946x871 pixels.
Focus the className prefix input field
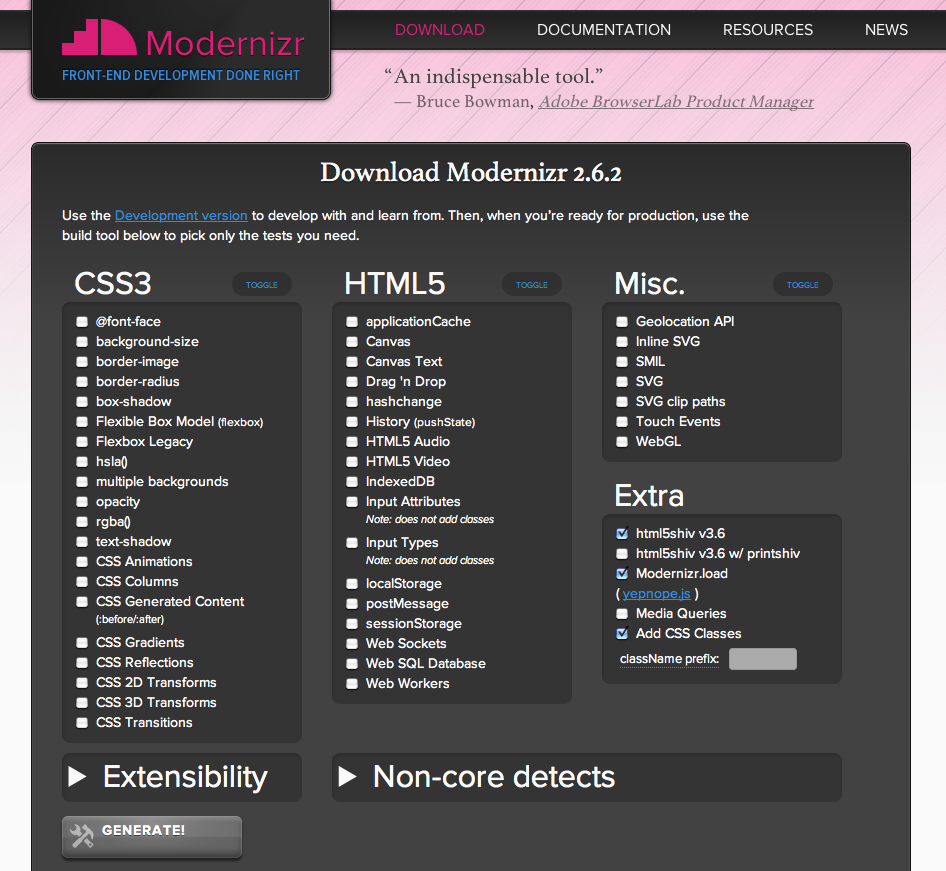(763, 659)
